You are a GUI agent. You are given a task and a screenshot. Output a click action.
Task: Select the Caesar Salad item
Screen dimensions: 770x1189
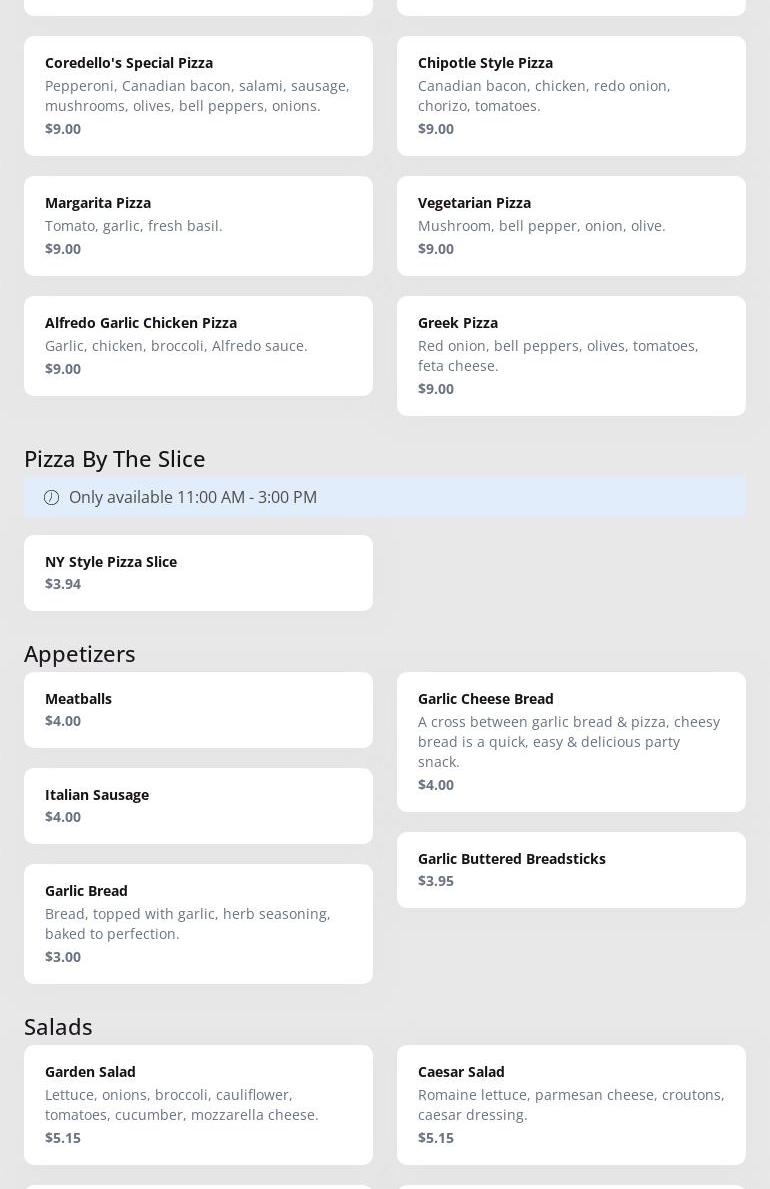tap(571, 1105)
